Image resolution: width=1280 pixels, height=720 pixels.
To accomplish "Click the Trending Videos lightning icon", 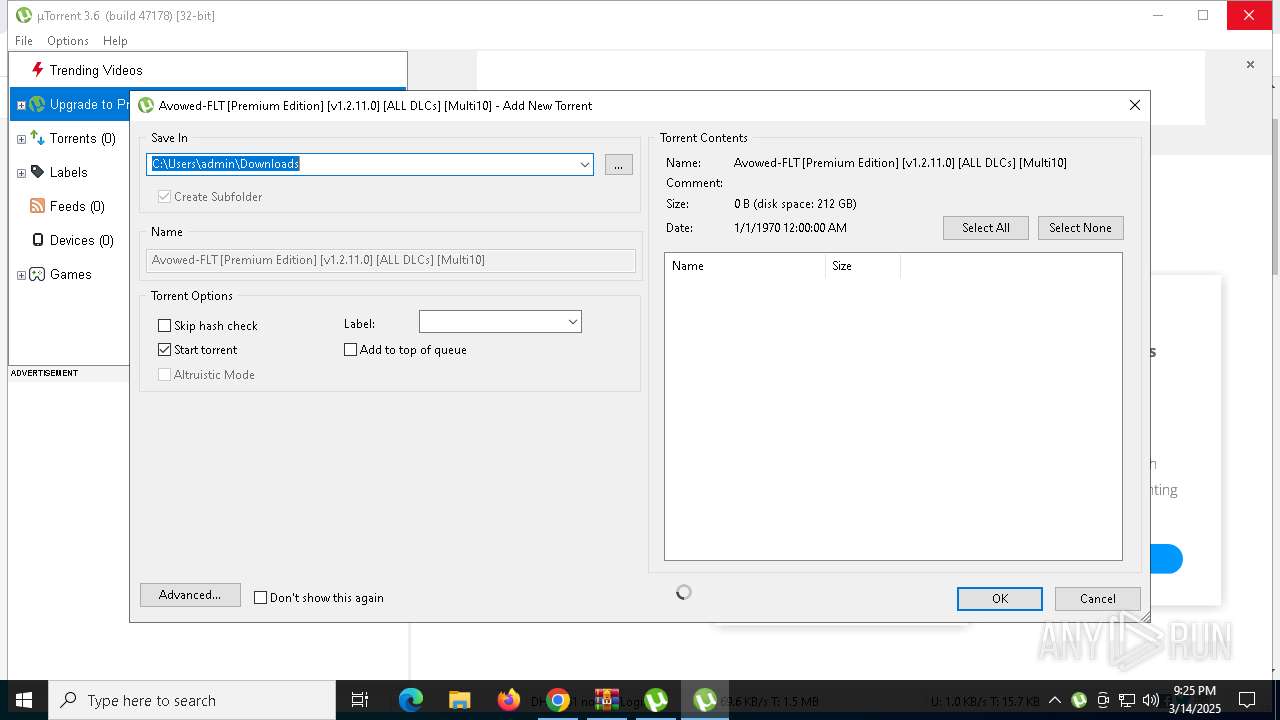I will (x=38, y=70).
